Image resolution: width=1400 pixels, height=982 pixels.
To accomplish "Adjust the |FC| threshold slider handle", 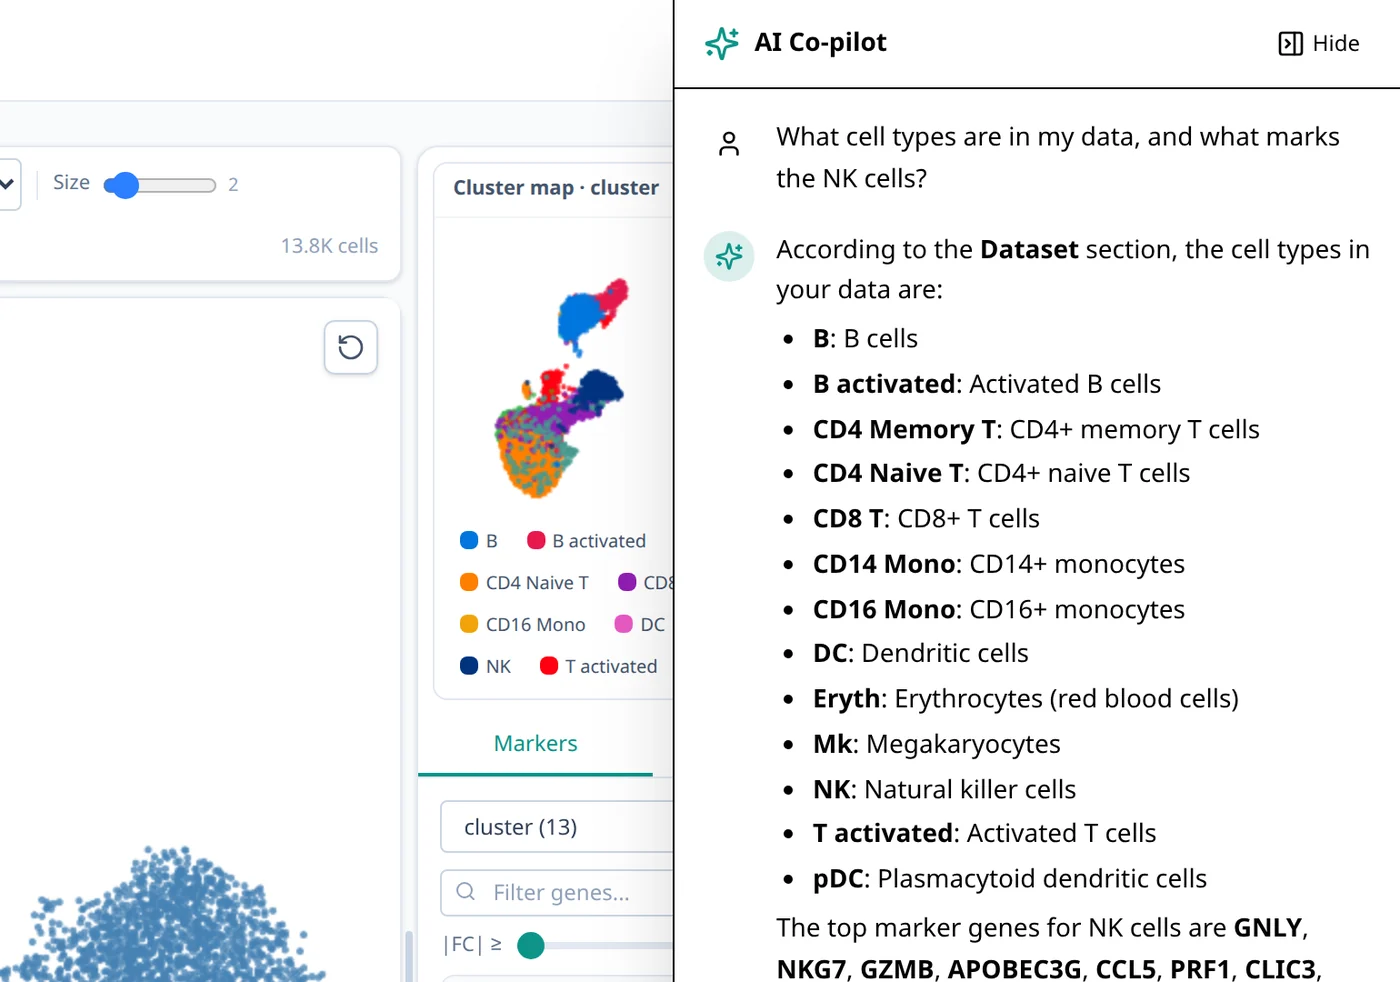I will coord(531,945).
